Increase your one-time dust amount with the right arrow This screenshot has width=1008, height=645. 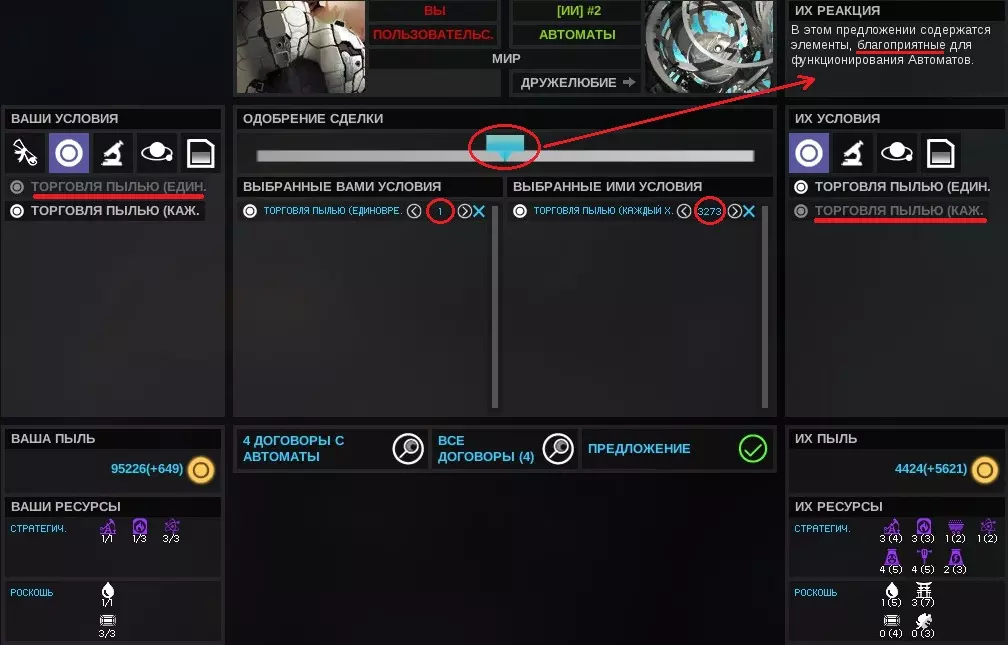pos(464,211)
